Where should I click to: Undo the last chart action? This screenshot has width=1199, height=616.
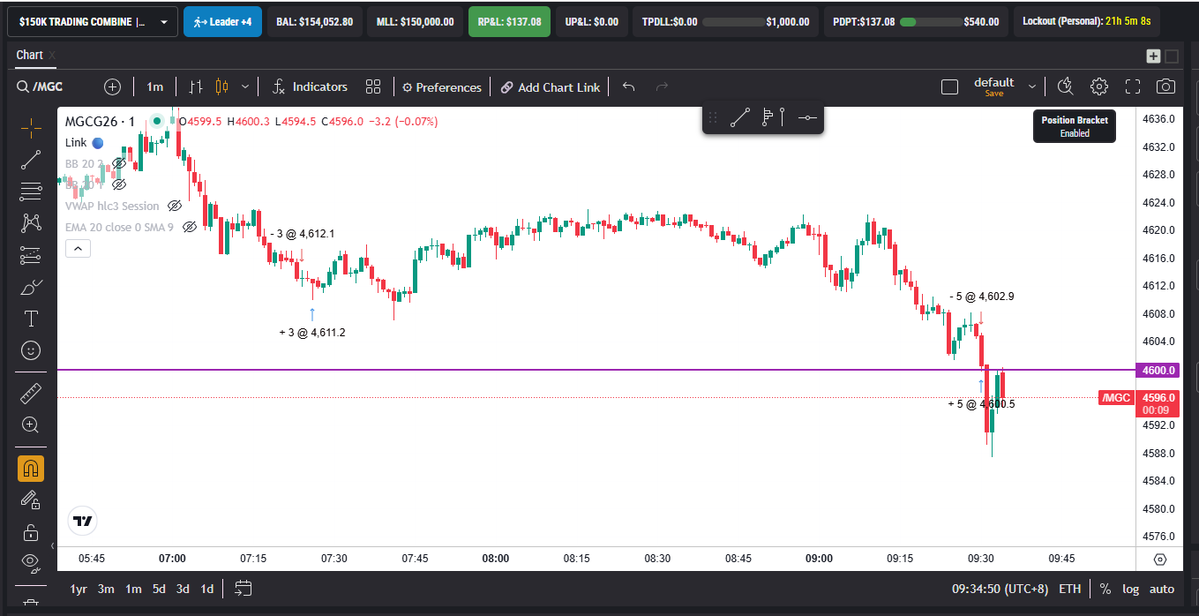629,87
